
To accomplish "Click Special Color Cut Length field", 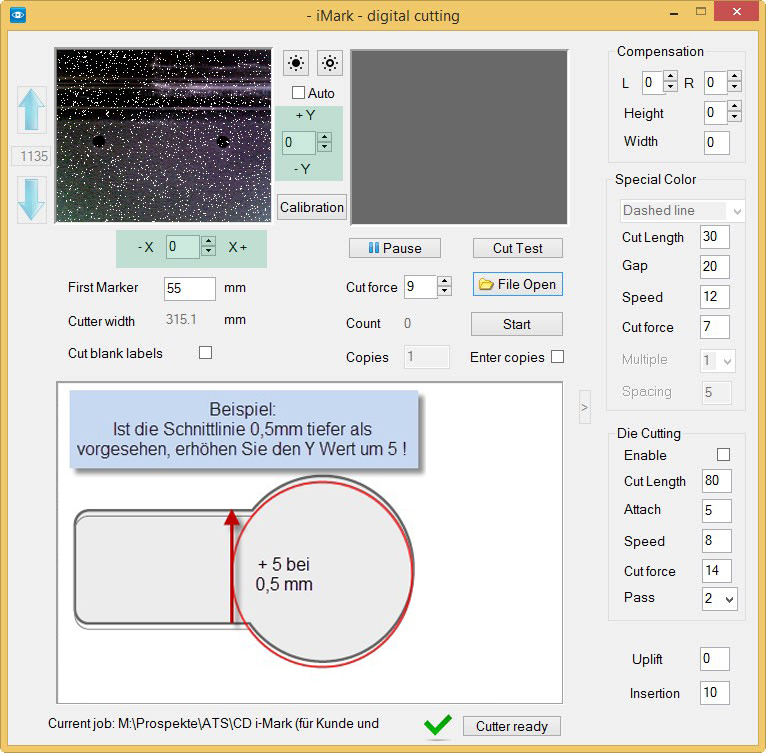I will tap(715, 237).
